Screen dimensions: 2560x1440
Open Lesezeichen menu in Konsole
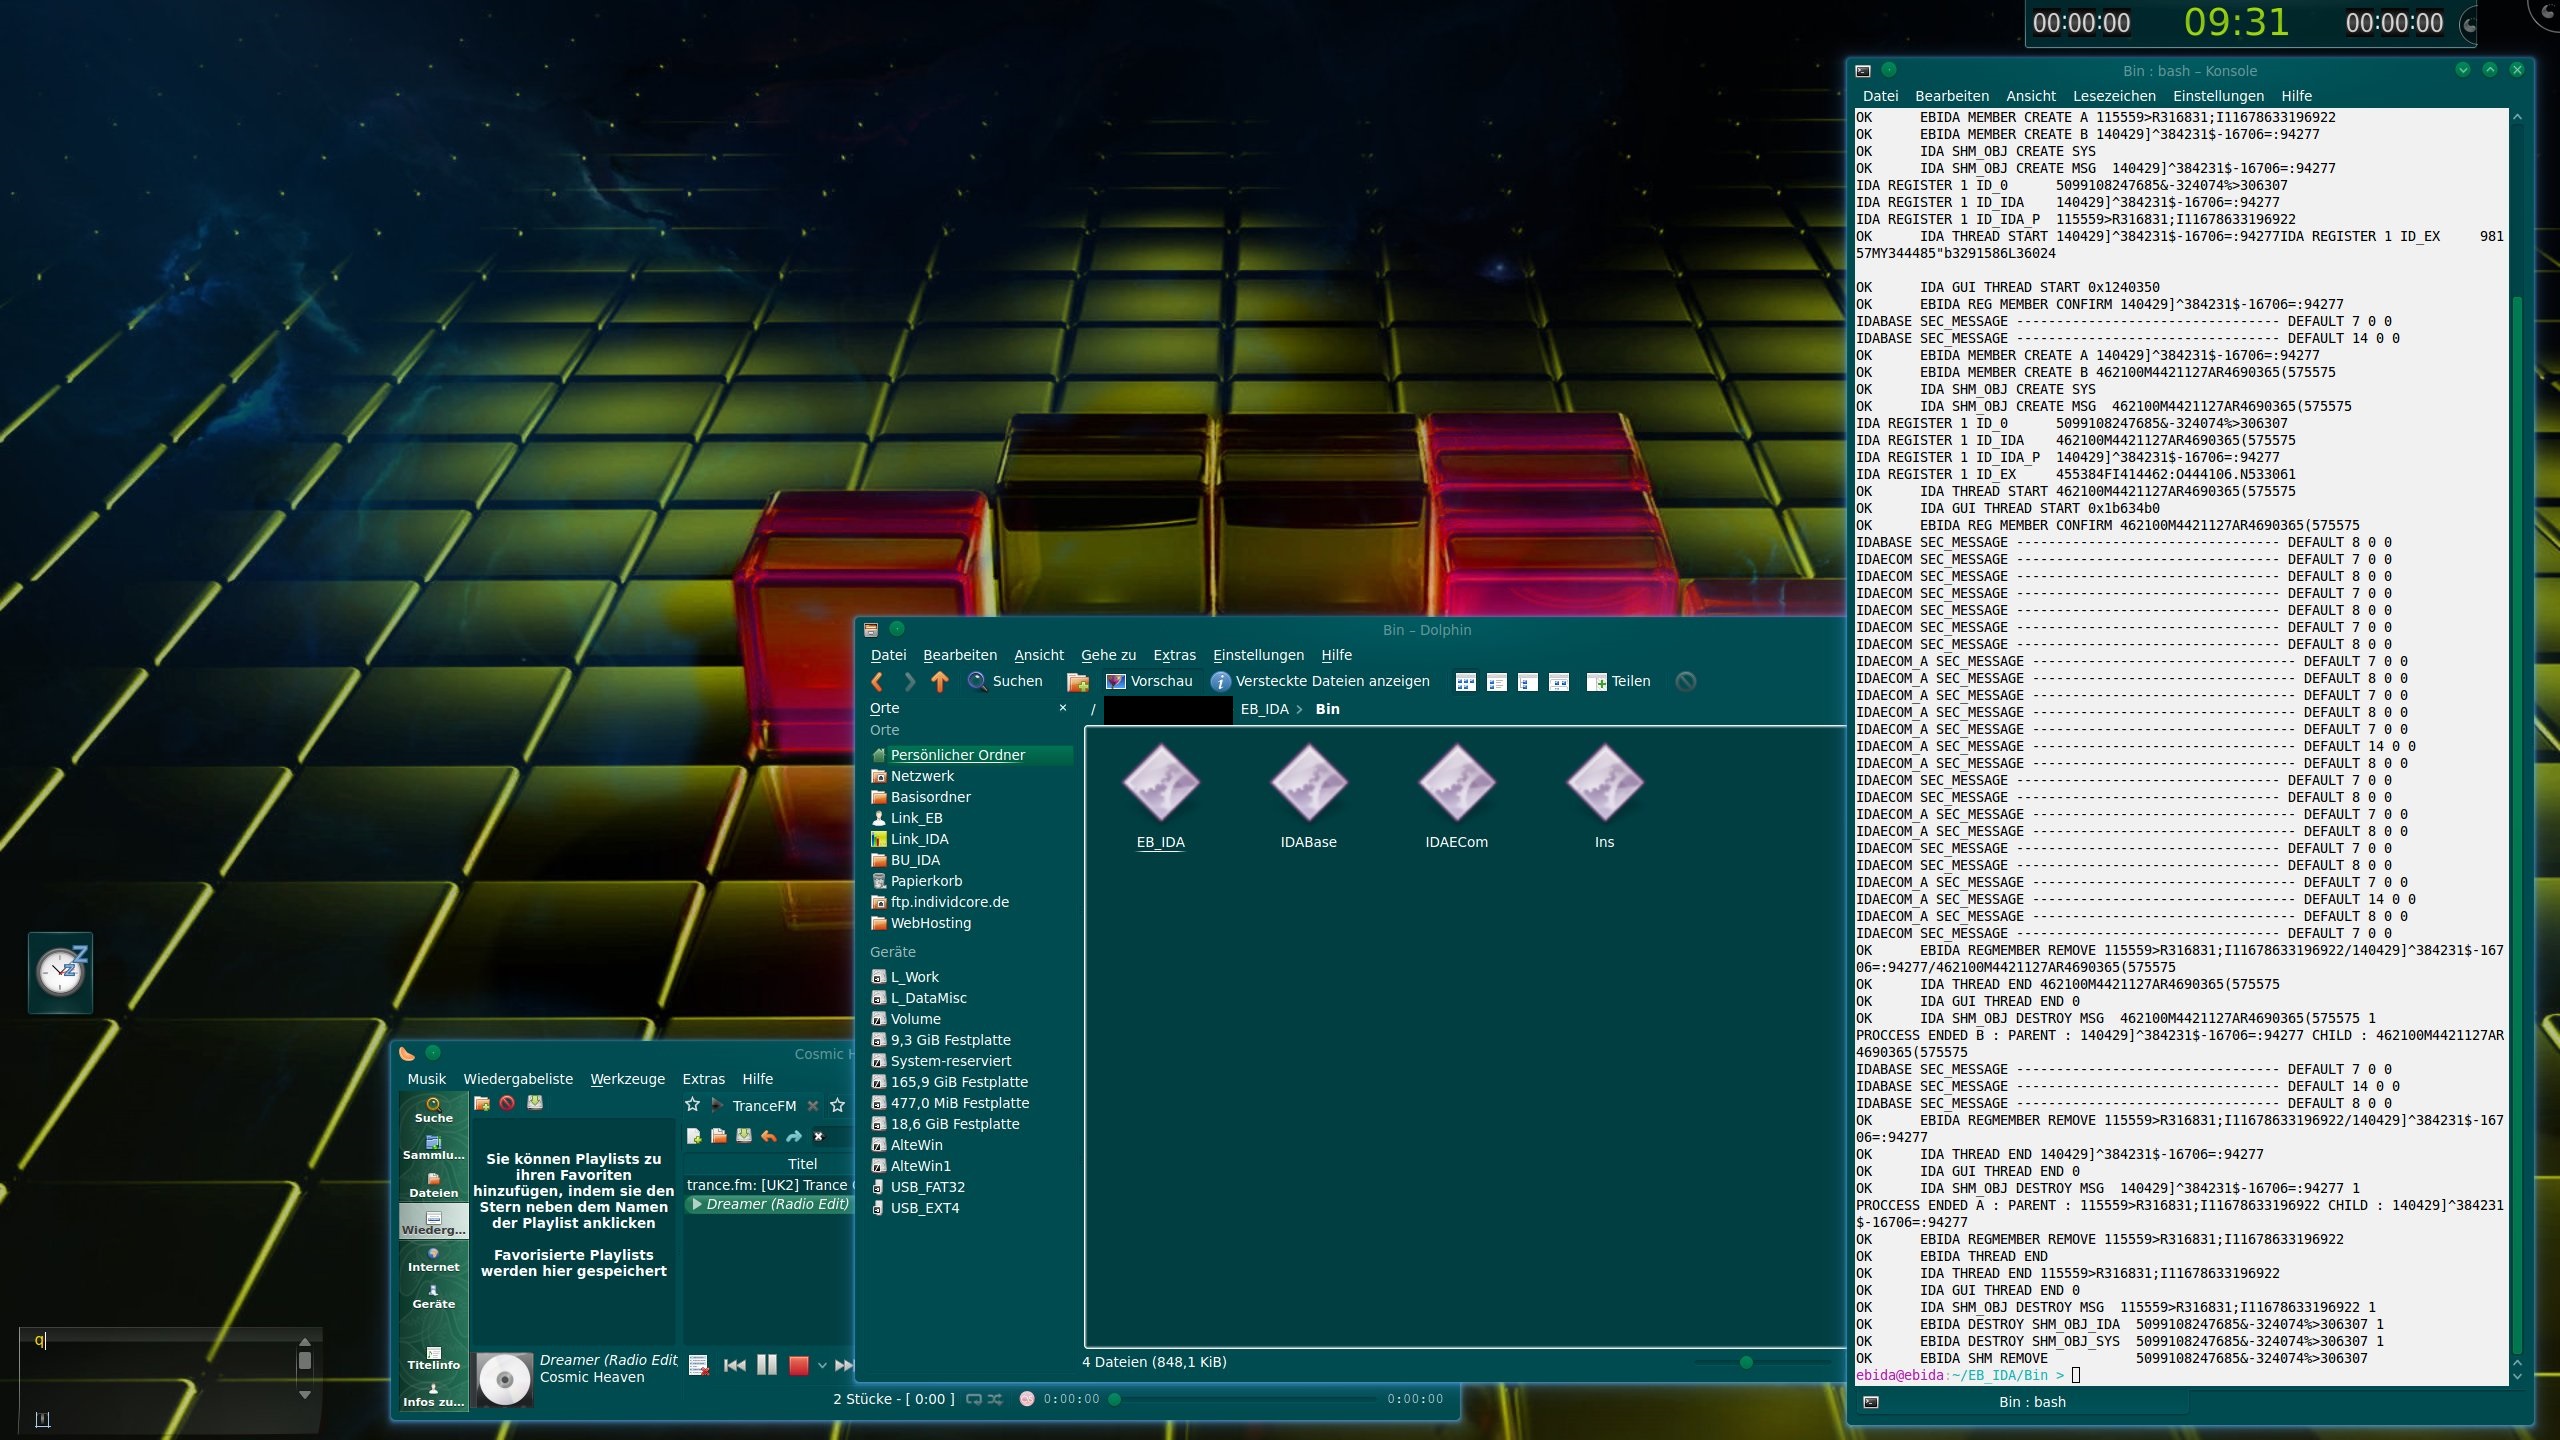click(2113, 96)
